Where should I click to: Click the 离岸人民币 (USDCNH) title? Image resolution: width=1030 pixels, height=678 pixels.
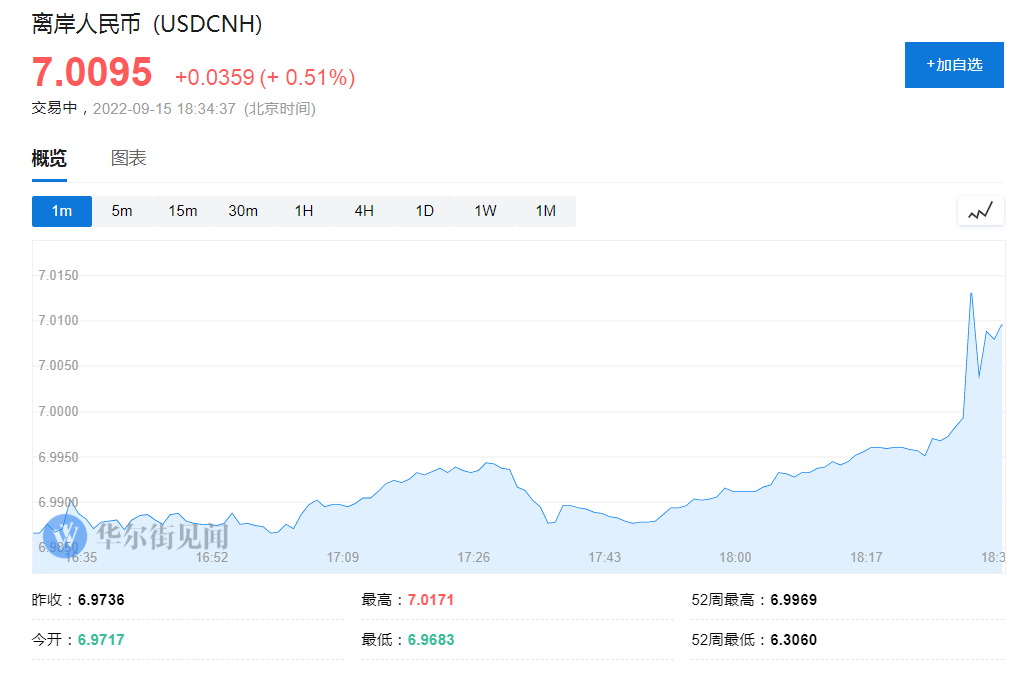click(147, 25)
